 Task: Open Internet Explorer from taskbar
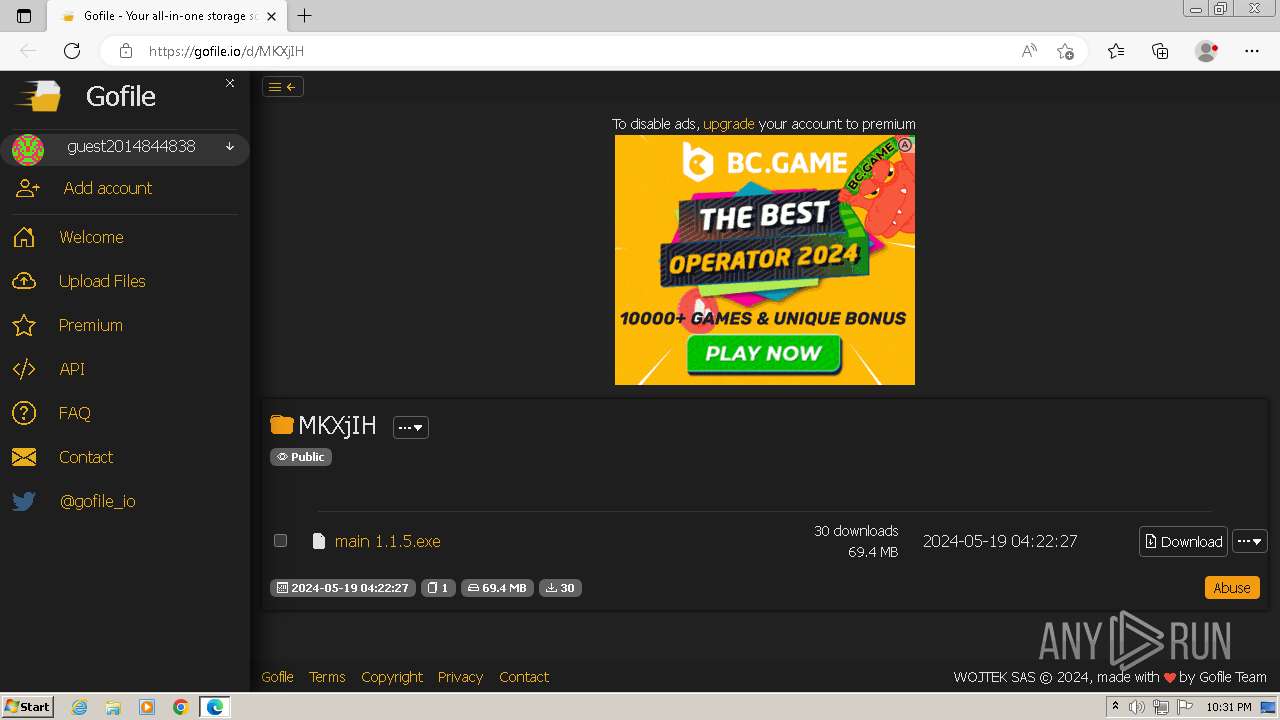(80, 707)
